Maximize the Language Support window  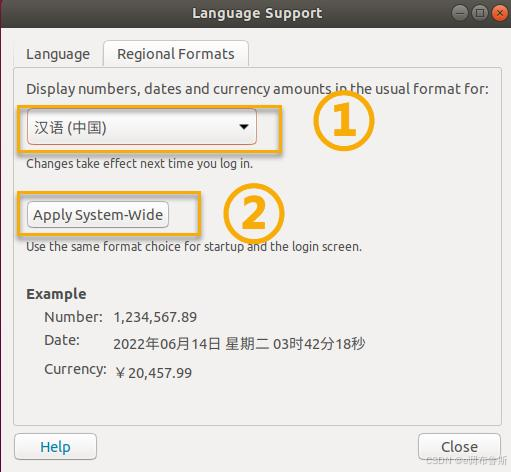click(x=480, y=13)
